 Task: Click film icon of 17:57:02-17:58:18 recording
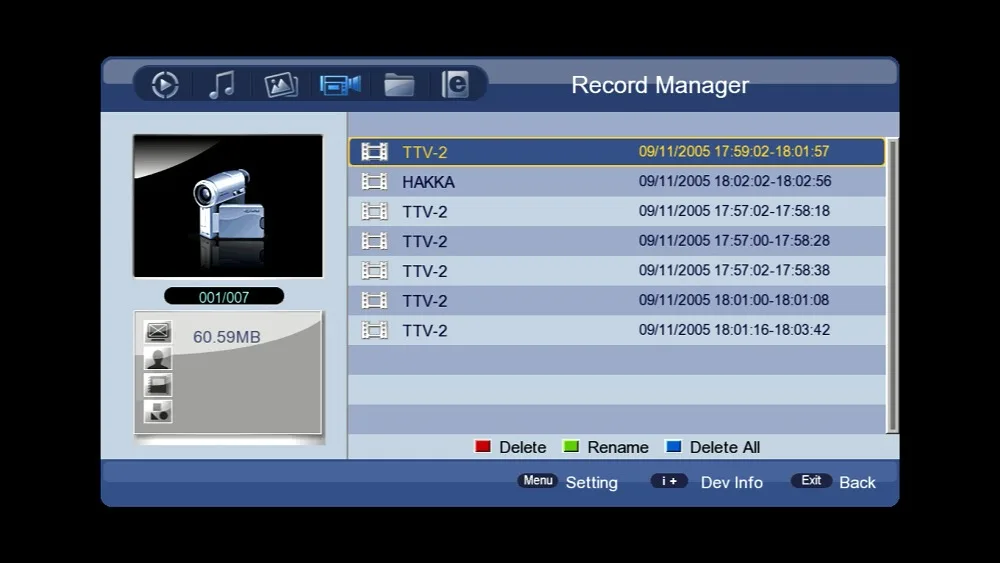[374, 211]
